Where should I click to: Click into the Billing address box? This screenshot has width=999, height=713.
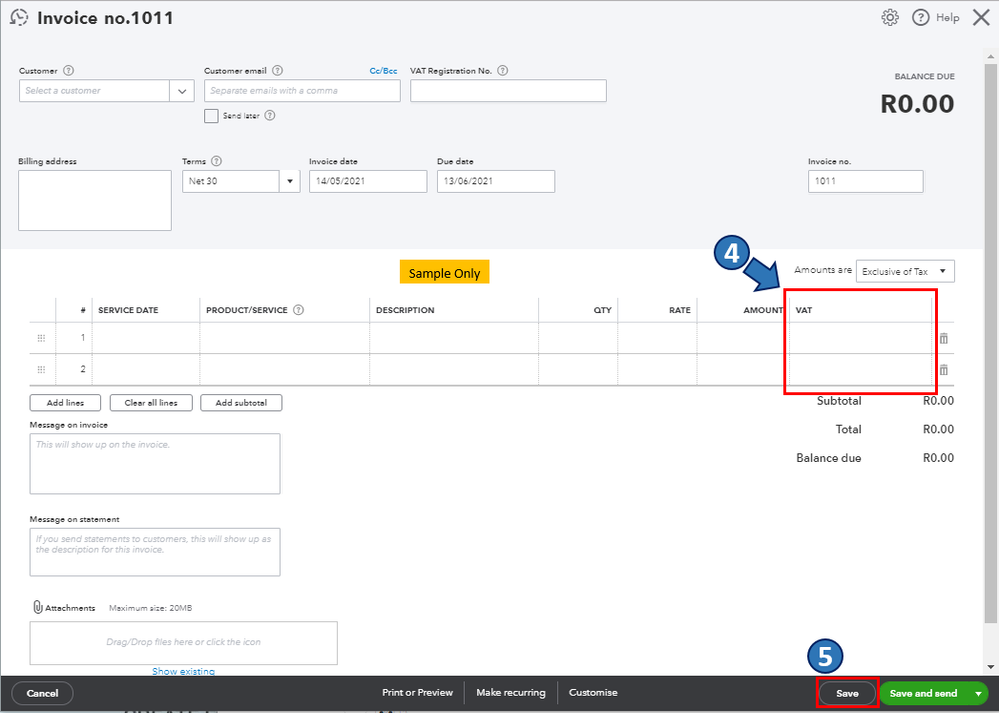tap(95, 201)
